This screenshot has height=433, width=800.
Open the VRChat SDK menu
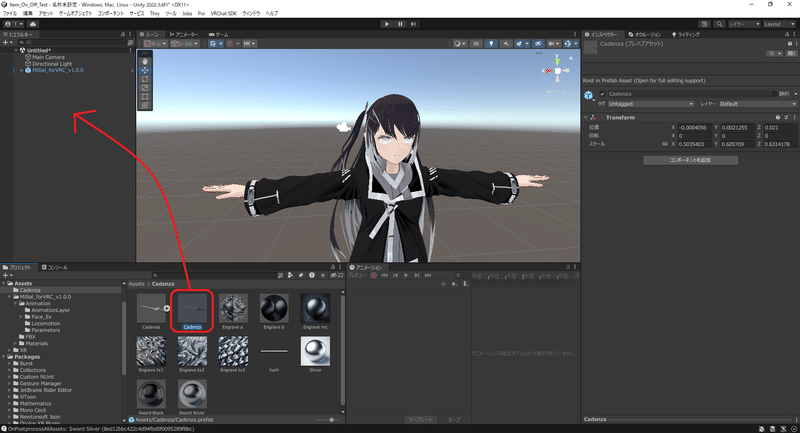(224, 13)
